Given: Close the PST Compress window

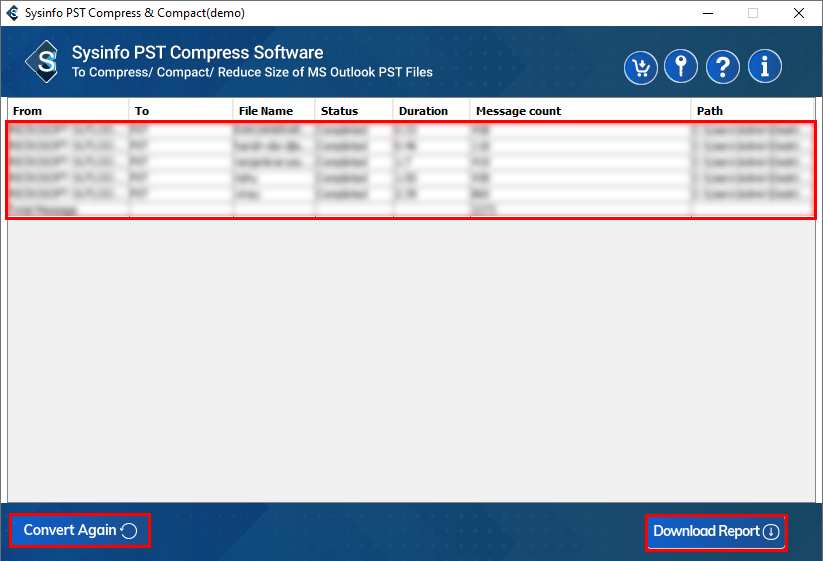Looking at the screenshot, I should (x=798, y=13).
